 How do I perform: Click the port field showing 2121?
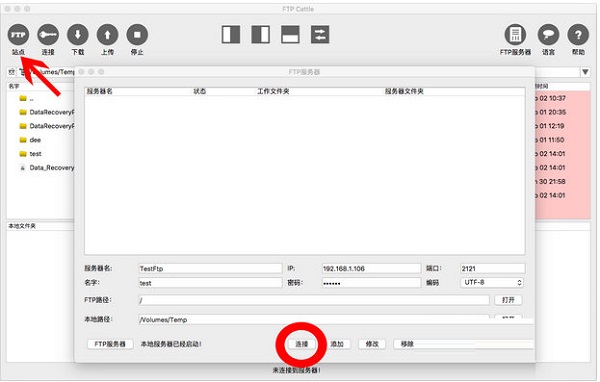(492, 269)
